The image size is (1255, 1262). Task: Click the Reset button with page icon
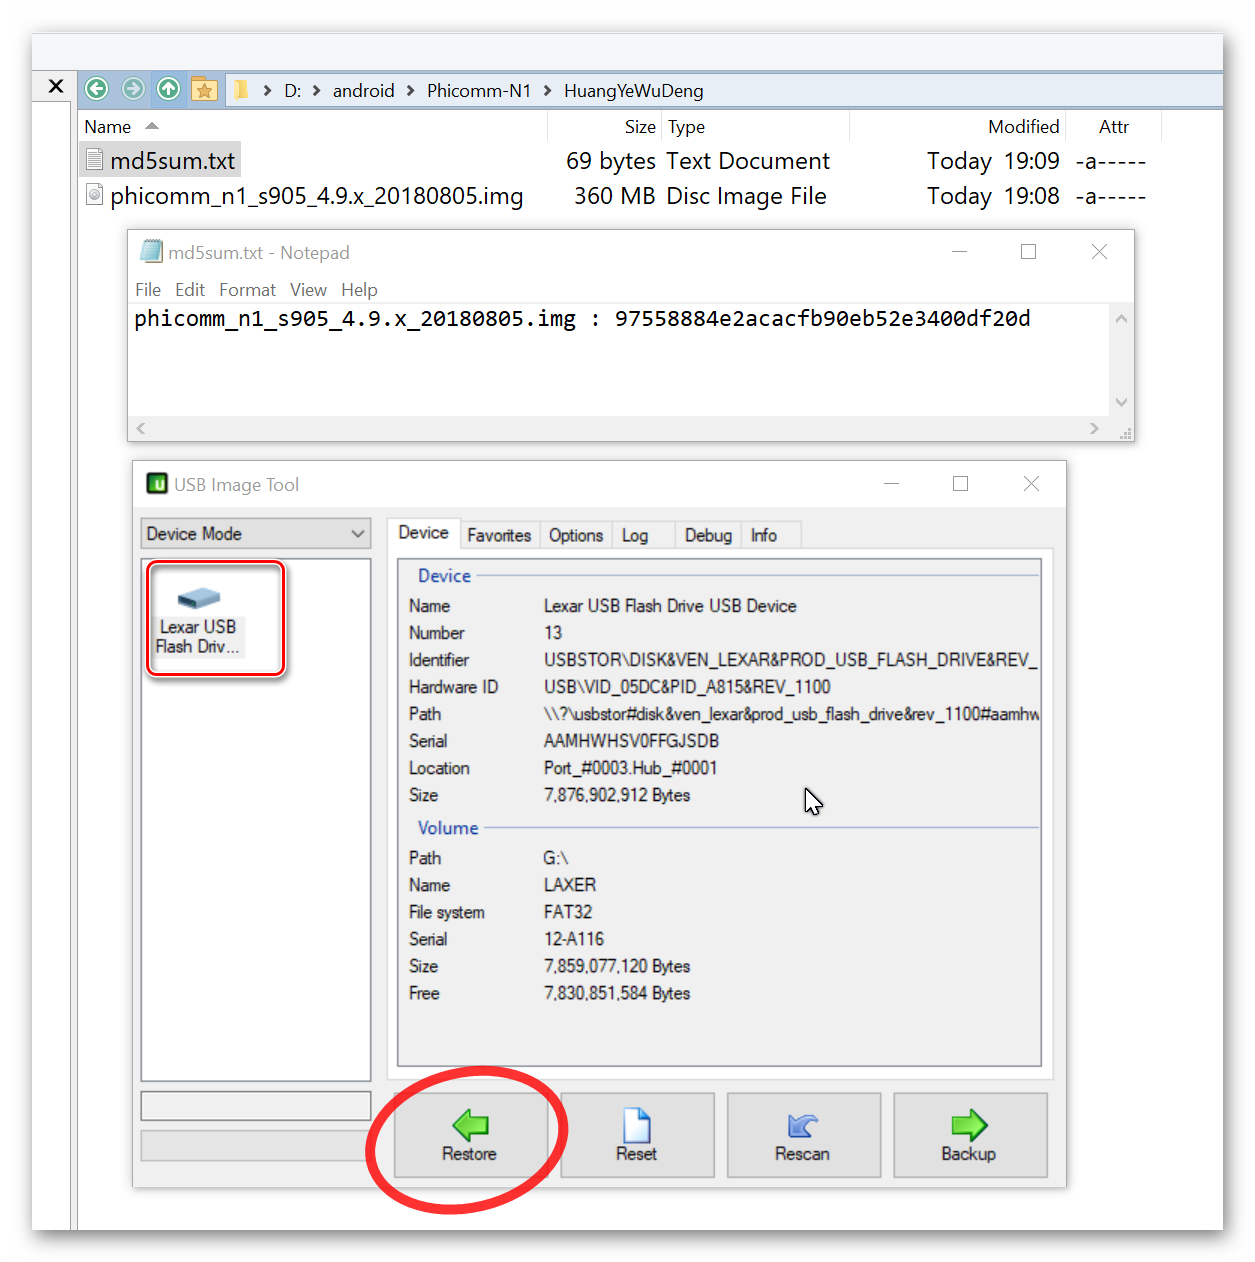(x=637, y=1135)
